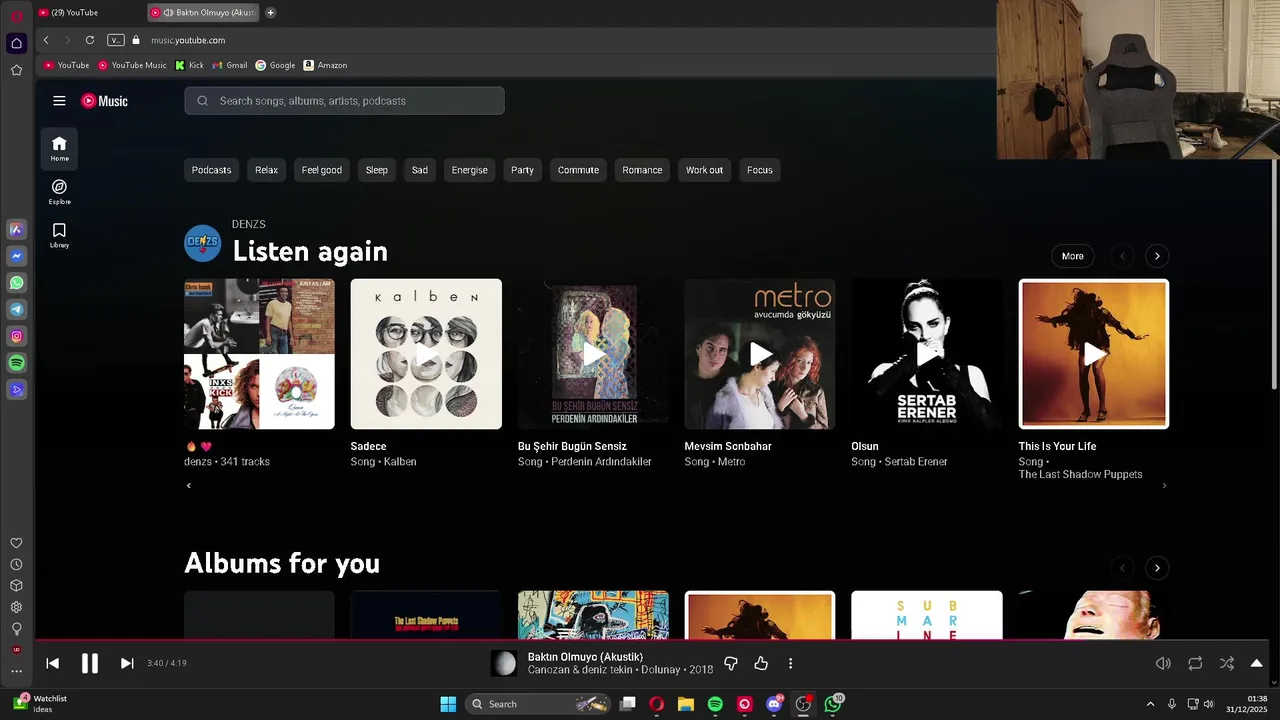
Task: Open Instagram in the Opera sidebar
Action: [16, 337]
